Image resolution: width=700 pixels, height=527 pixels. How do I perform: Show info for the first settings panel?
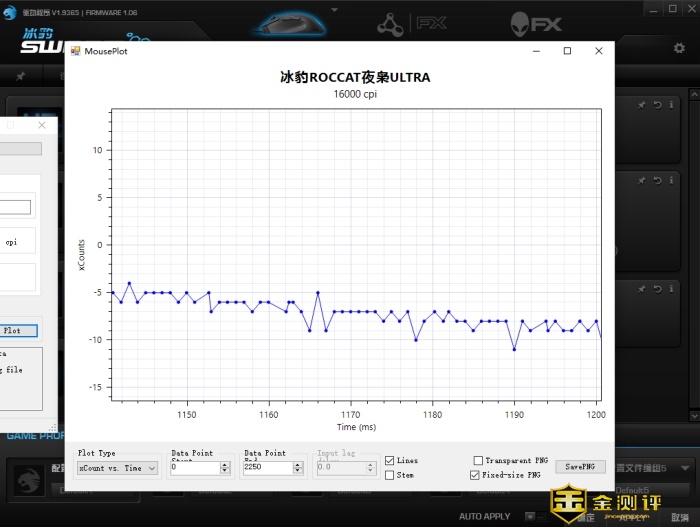[x=671, y=105]
